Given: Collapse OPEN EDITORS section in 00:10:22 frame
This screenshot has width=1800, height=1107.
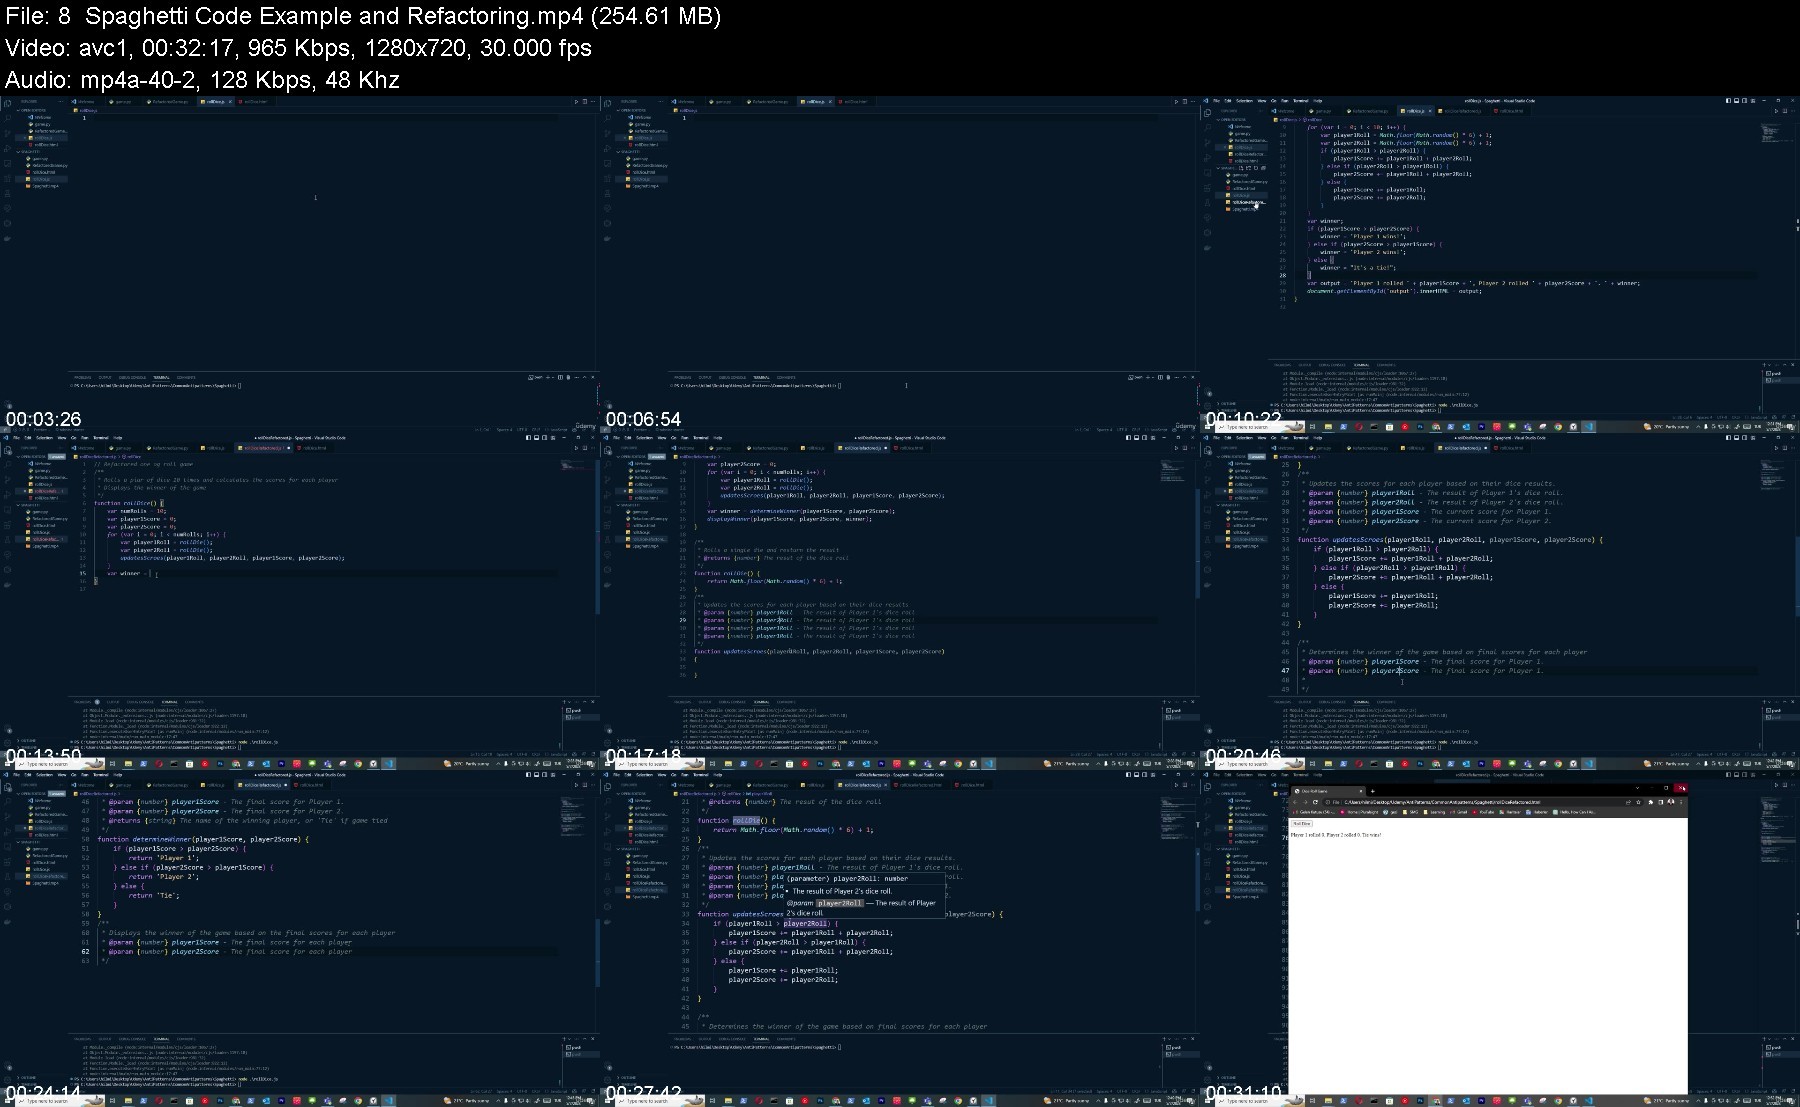Looking at the screenshot, I should [1232, 120].
